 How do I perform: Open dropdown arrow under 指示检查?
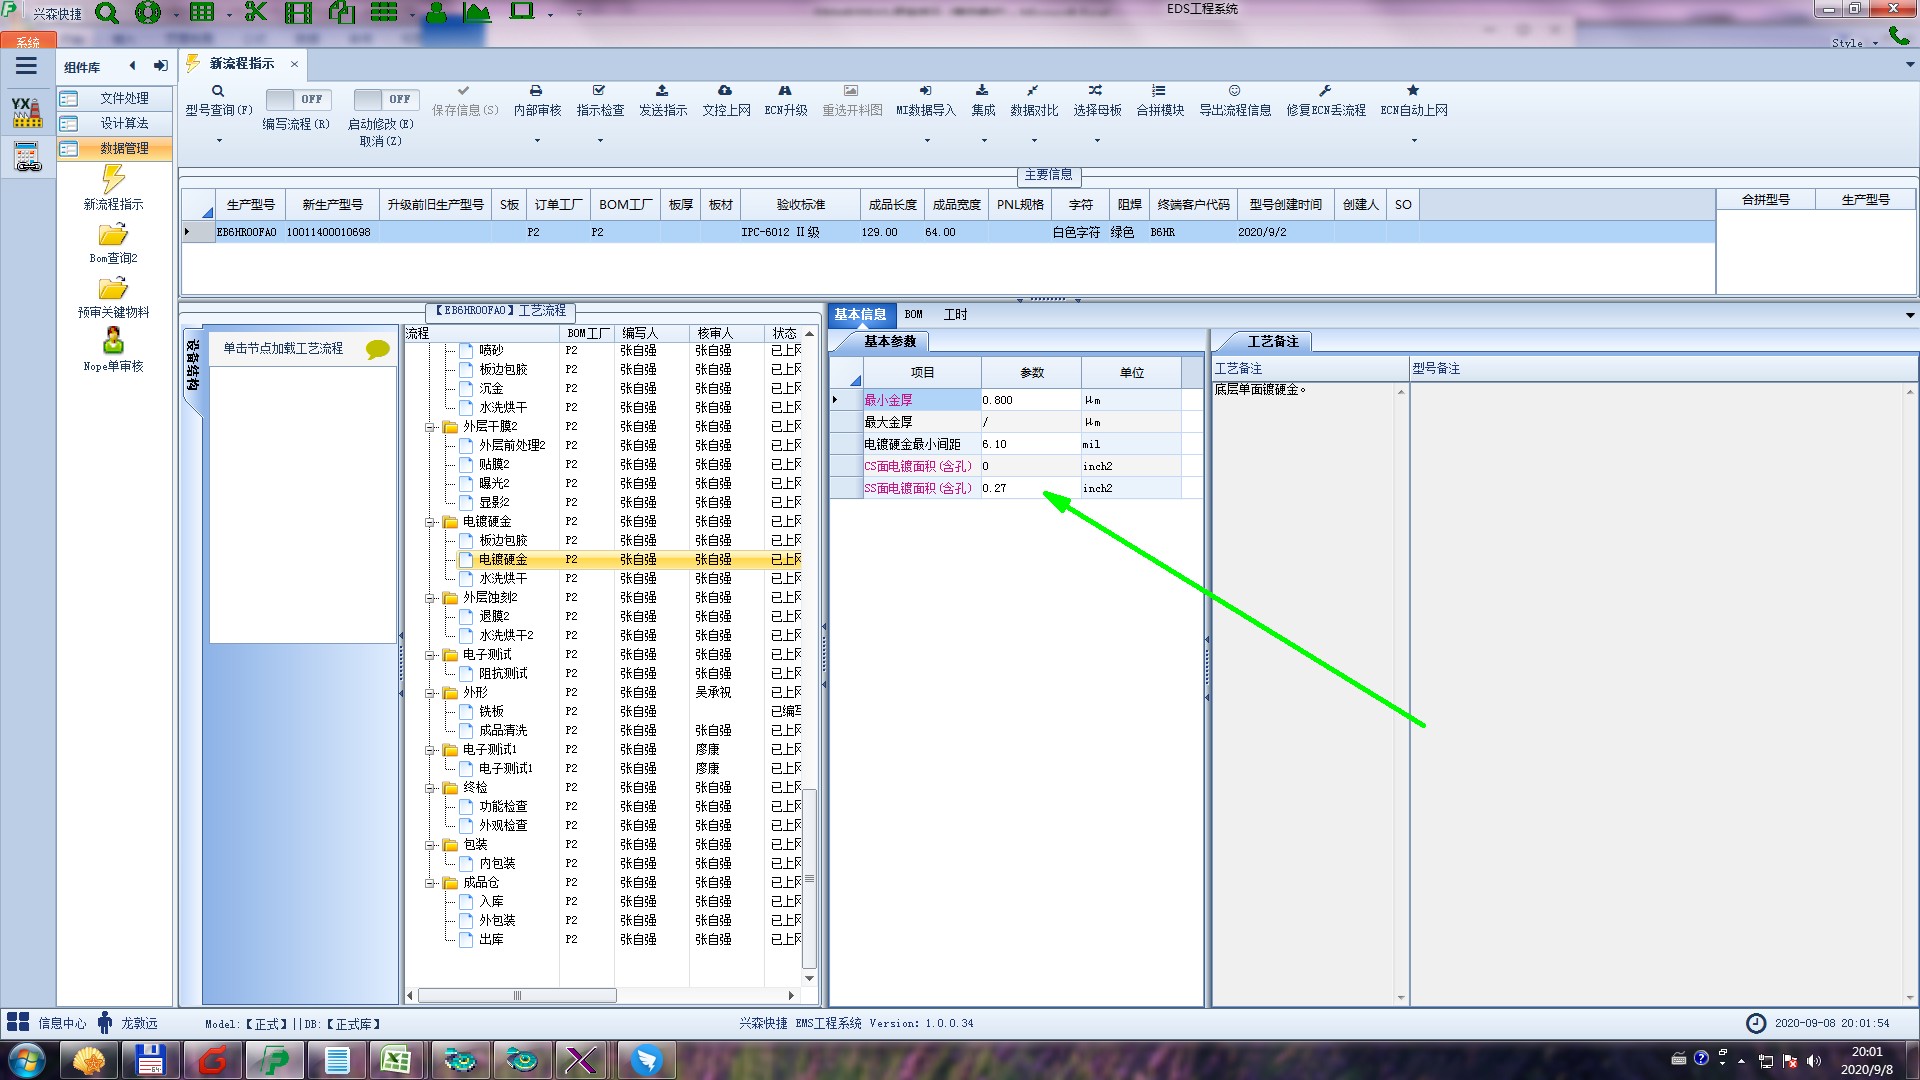point(600,141)
